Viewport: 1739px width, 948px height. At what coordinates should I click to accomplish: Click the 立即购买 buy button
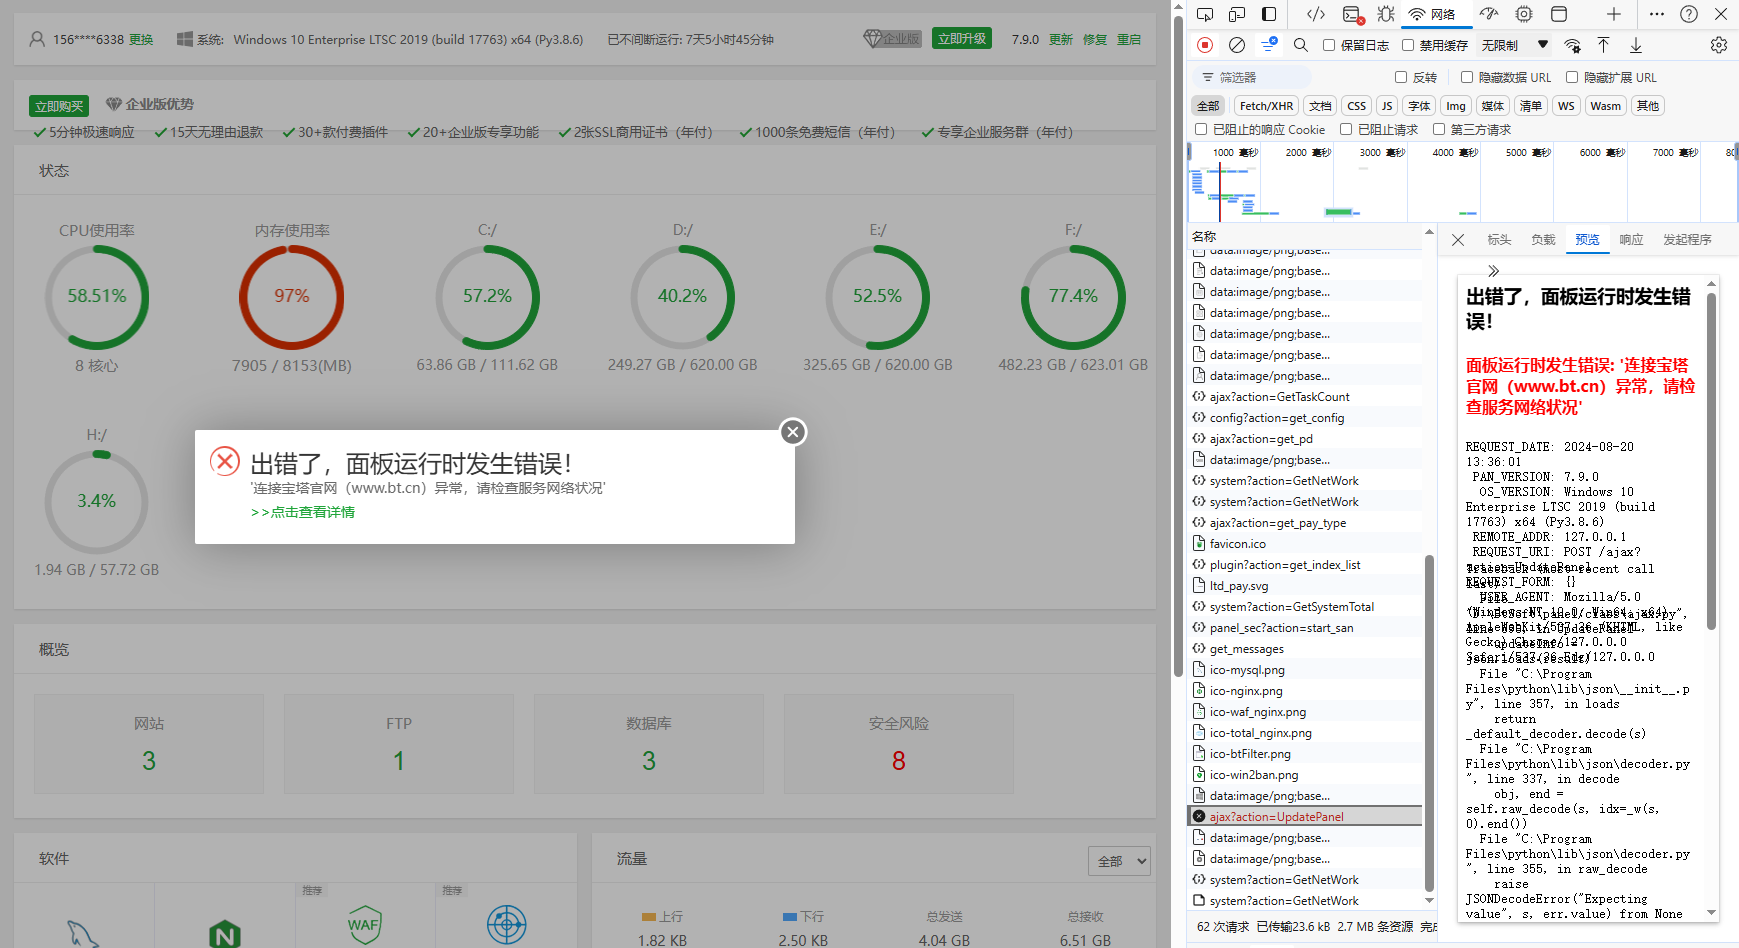click(59, 106)
